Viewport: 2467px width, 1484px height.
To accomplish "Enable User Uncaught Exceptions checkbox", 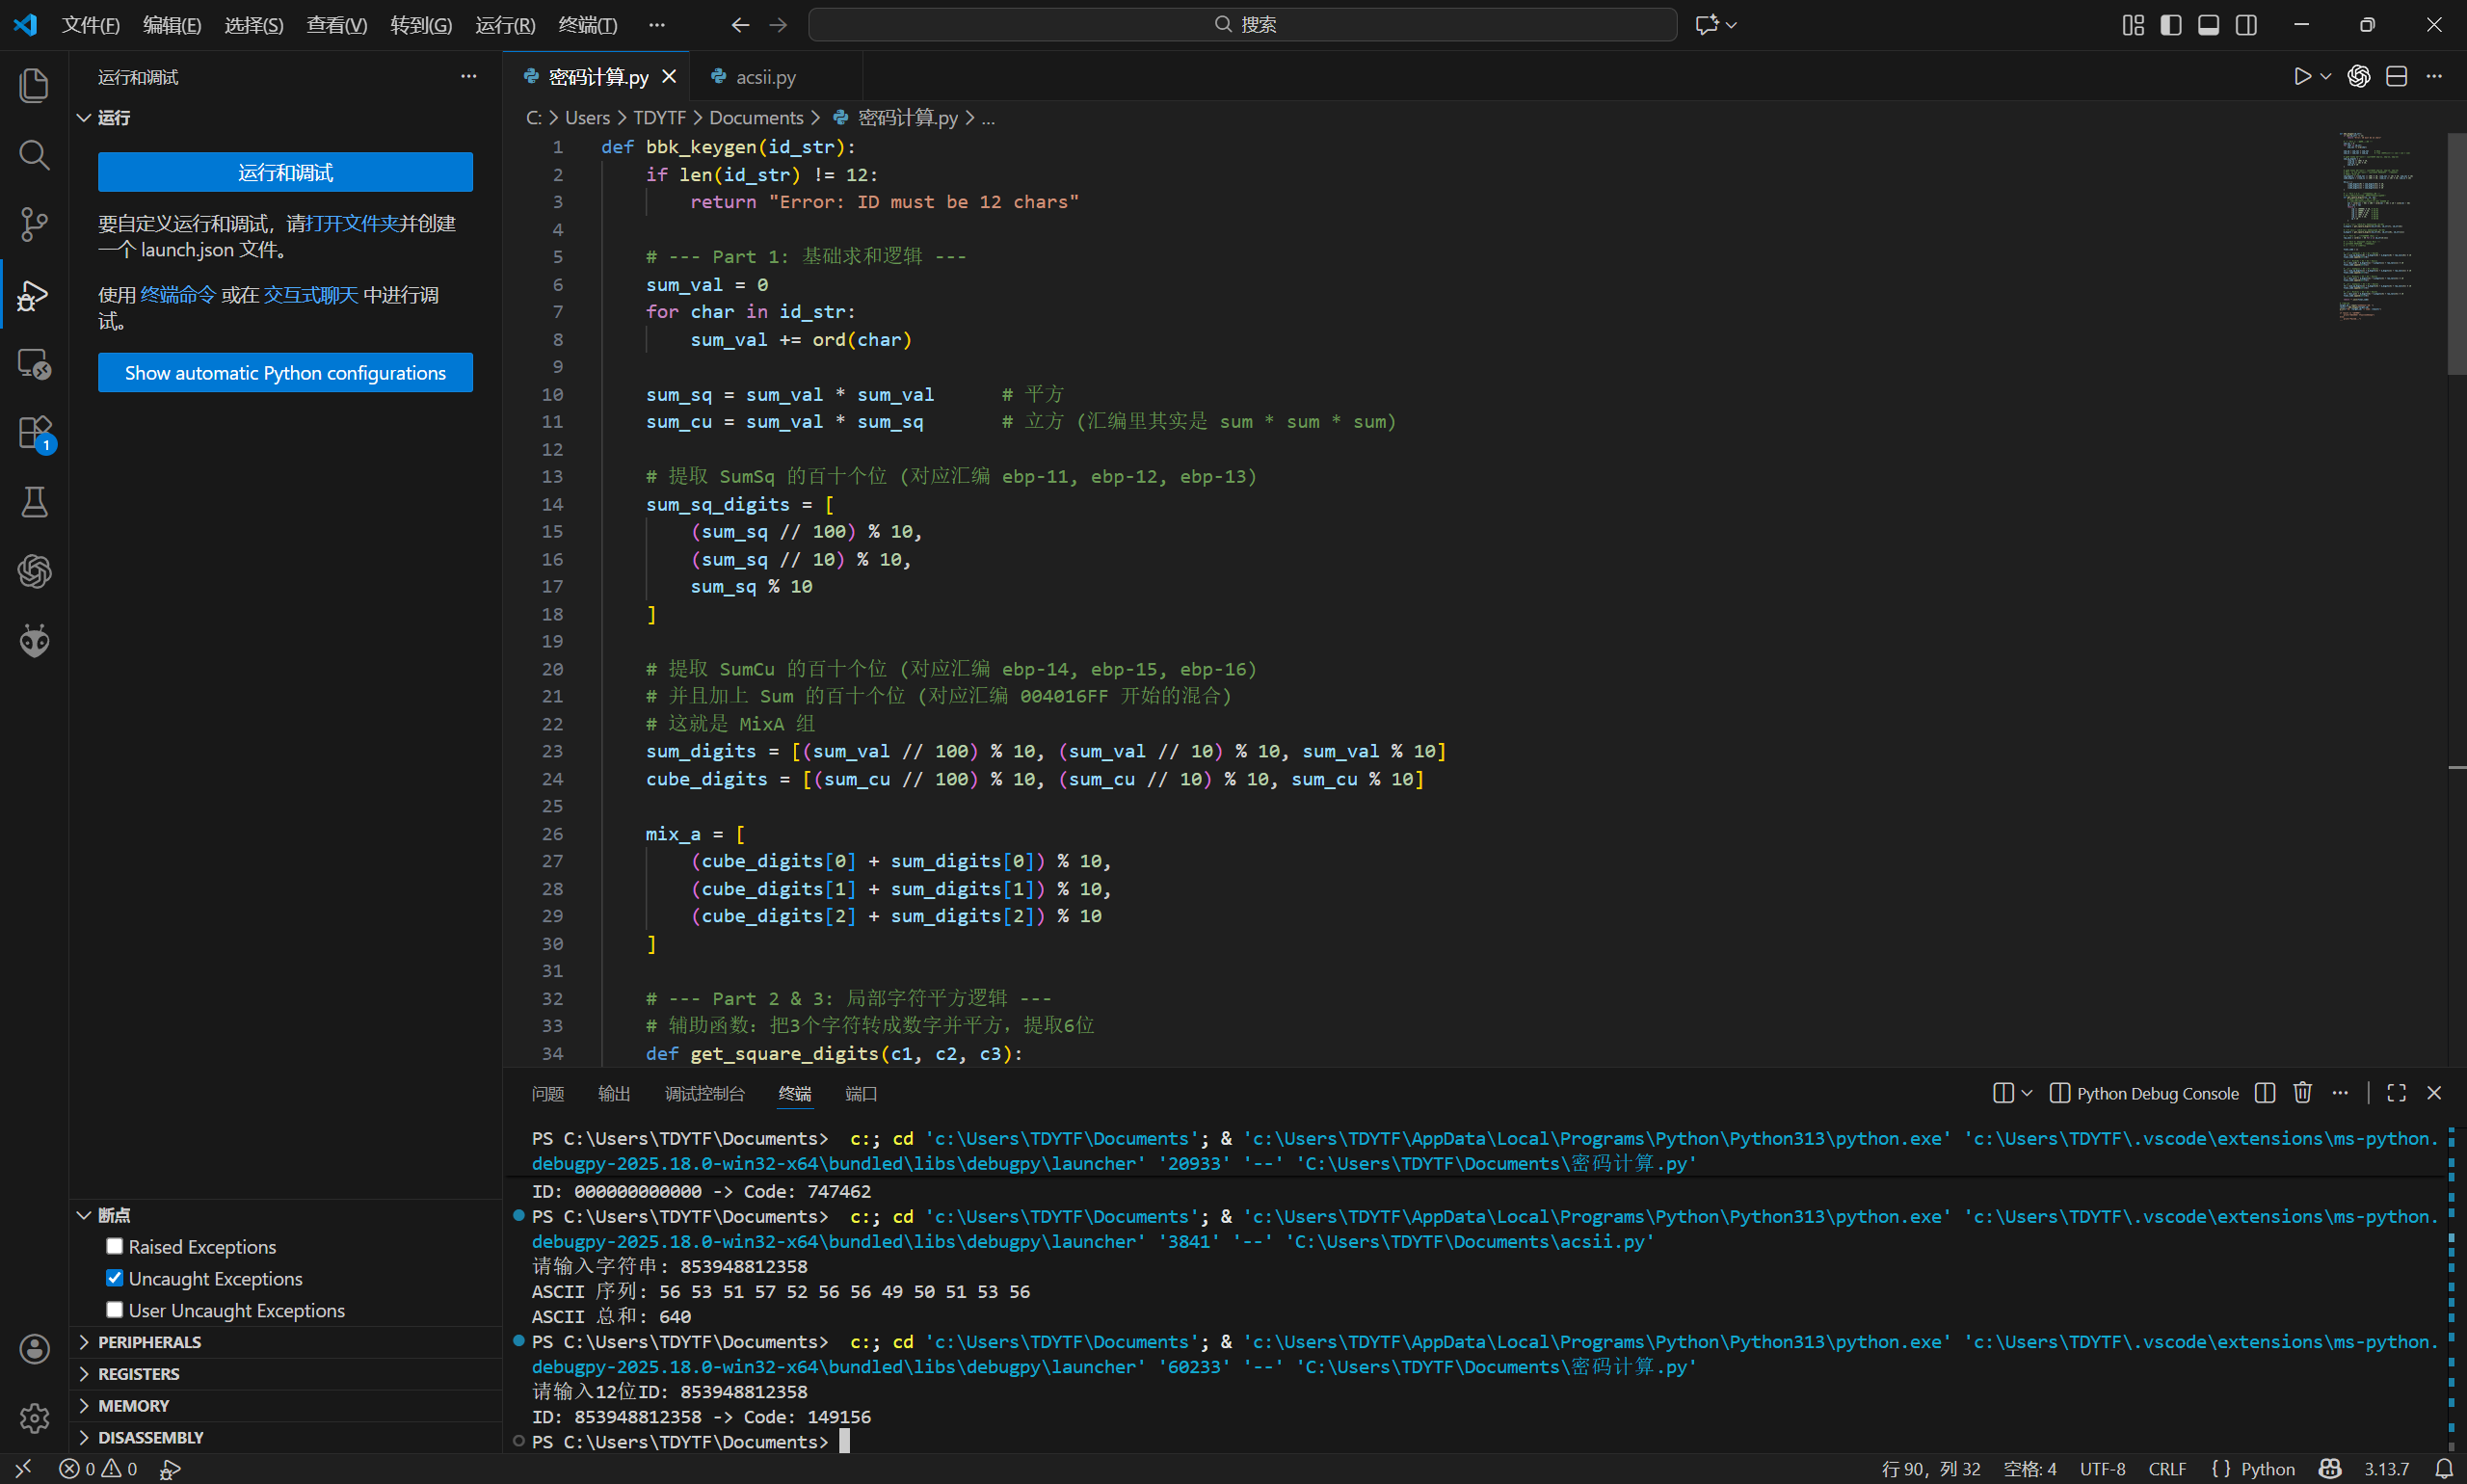I will [x=115, y=1310].
